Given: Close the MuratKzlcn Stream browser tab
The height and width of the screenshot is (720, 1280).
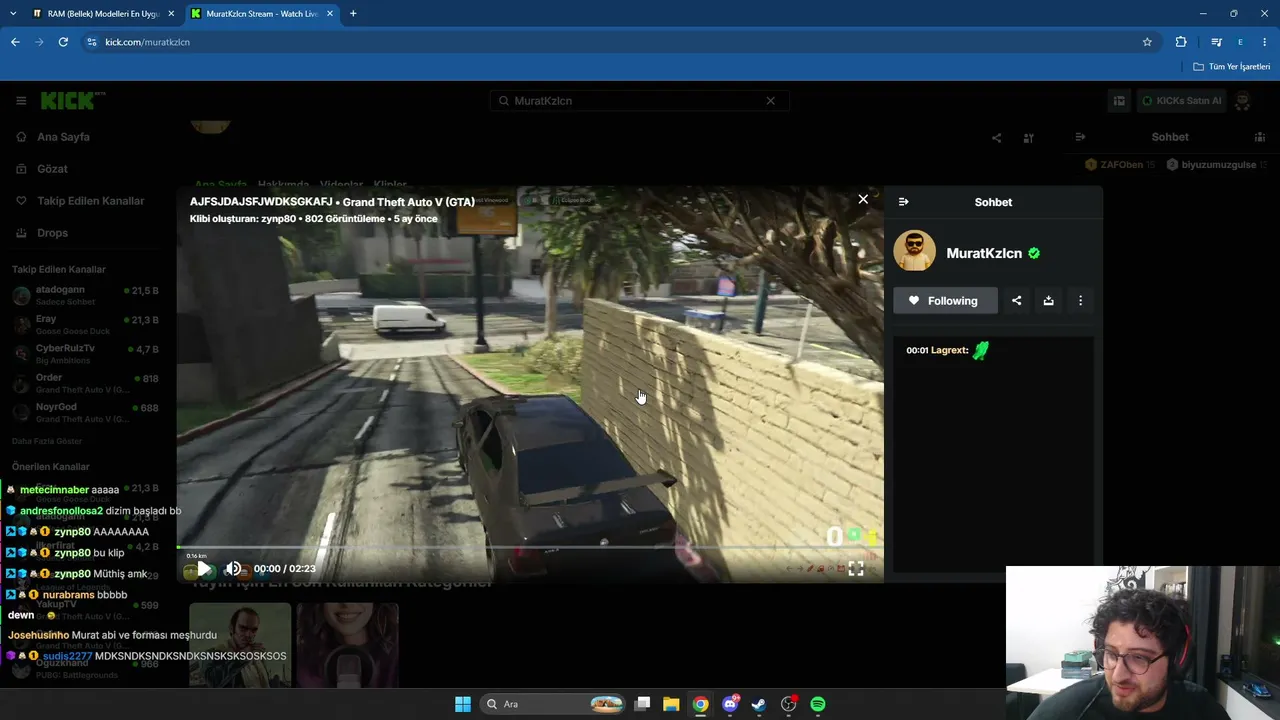Looking at the screenshot, I should point(330,14).
